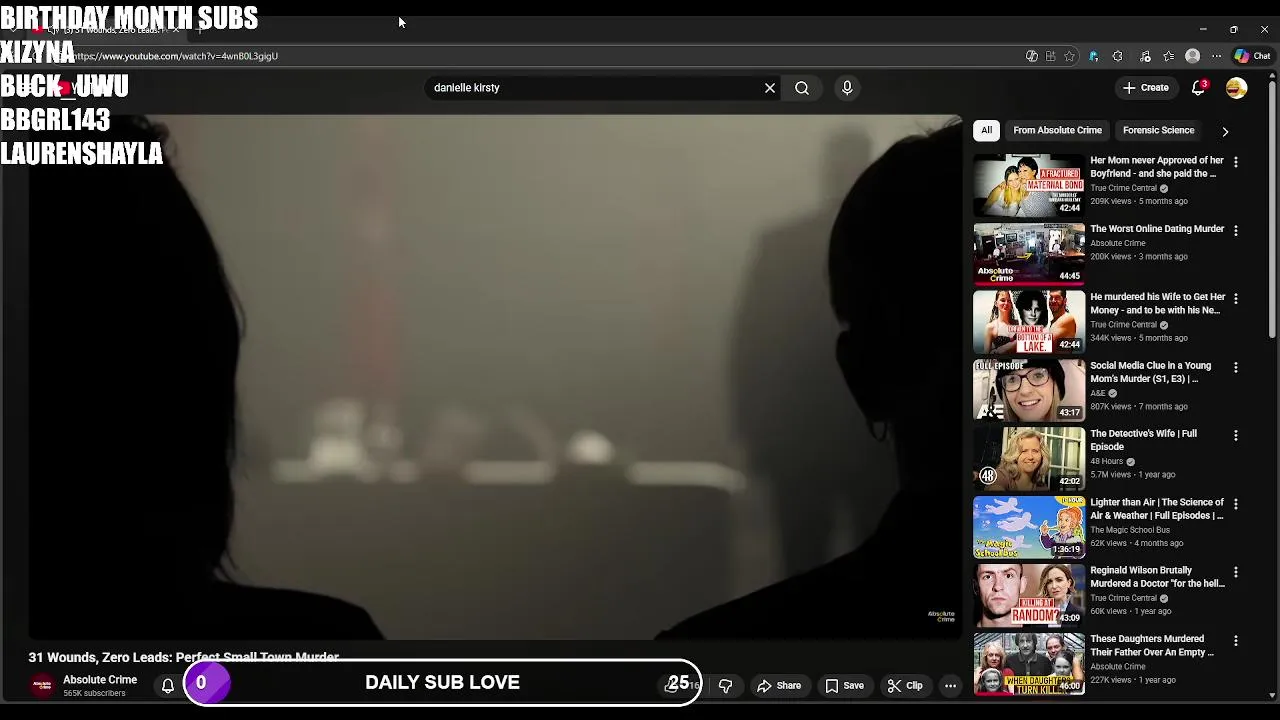Open the split screen icon in address bar

(x=1050, y=56)
